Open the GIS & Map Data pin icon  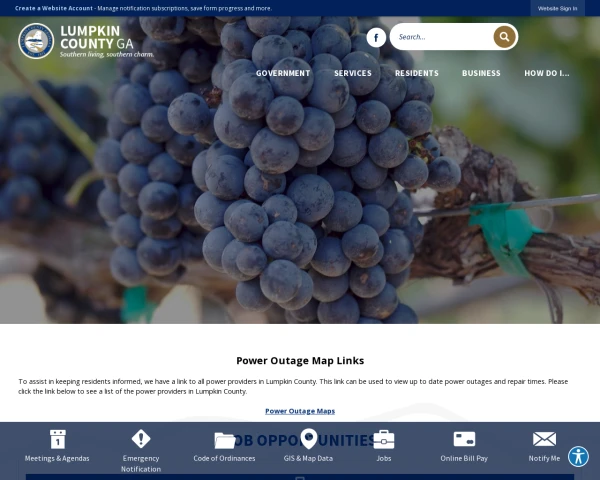pos(308,439)
